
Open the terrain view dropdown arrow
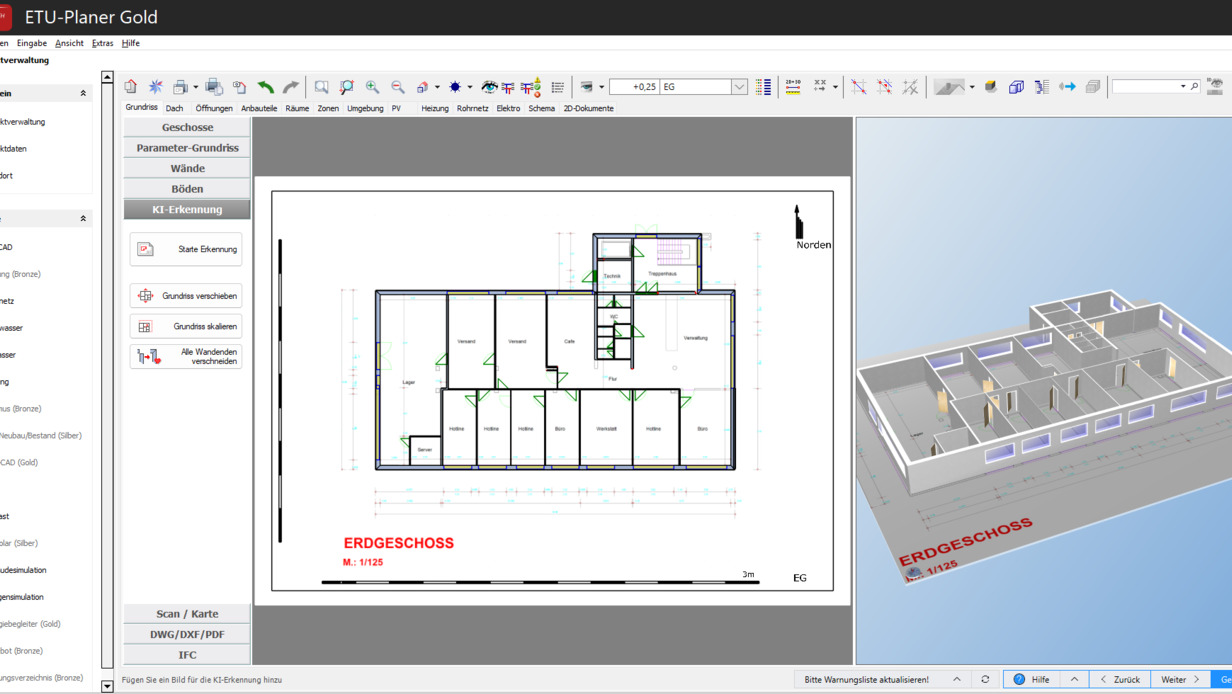972,87
